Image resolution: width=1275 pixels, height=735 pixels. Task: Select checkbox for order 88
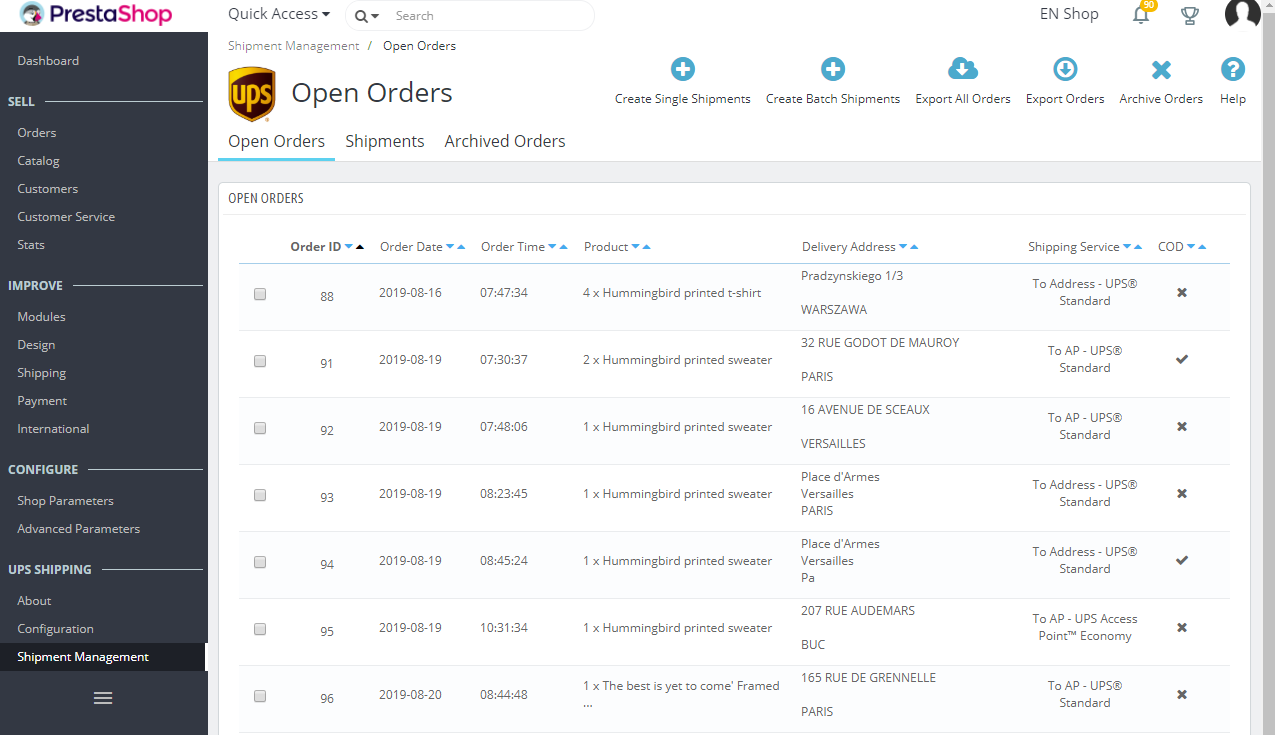click(x=260, y=294)
